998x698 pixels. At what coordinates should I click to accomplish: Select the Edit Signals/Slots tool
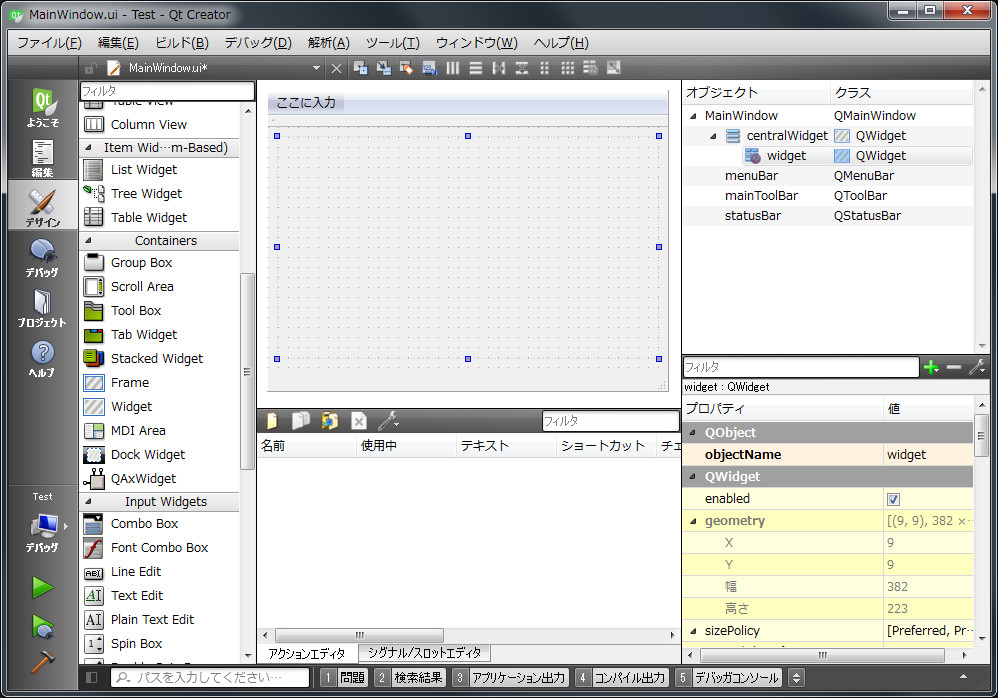click(x=384, y=67)
